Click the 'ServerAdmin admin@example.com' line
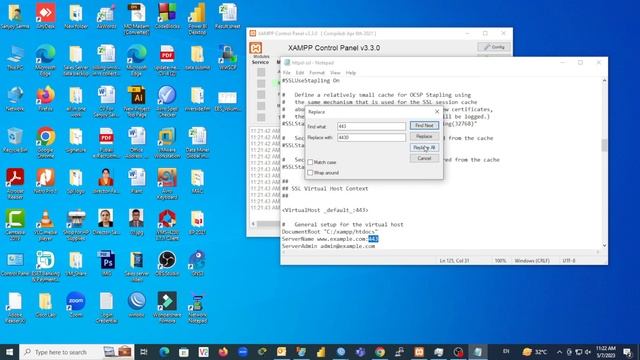640x360 pixels. [328, 246]
